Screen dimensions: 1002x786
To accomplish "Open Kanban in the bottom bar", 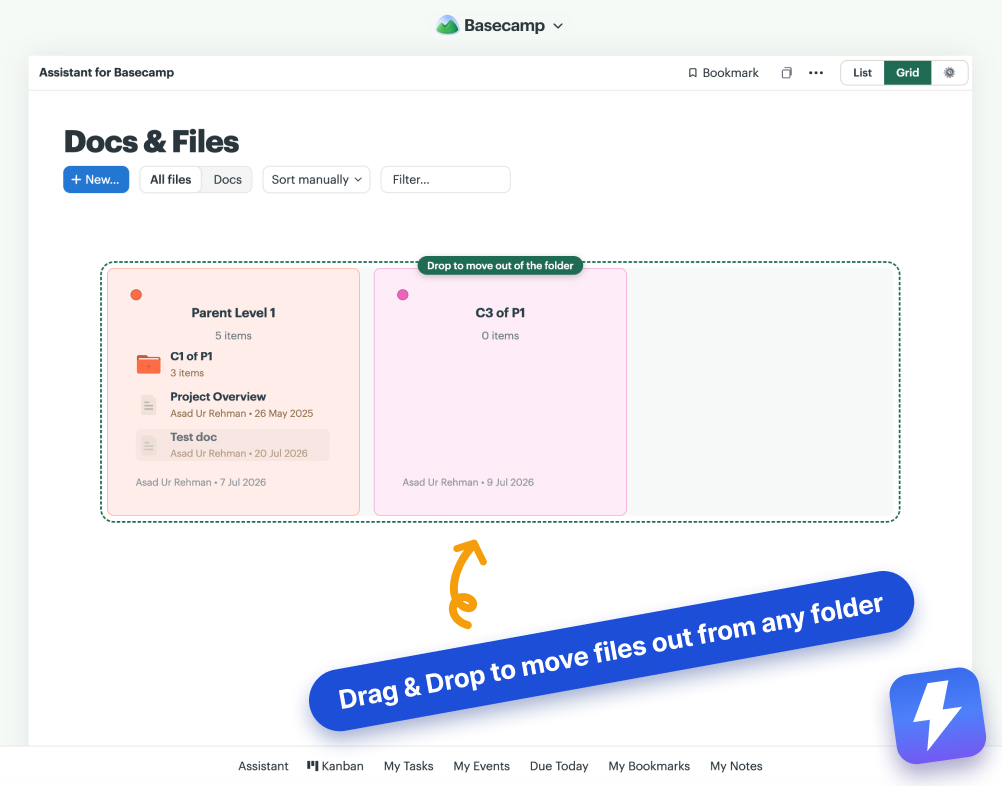I will coord(335,766).
